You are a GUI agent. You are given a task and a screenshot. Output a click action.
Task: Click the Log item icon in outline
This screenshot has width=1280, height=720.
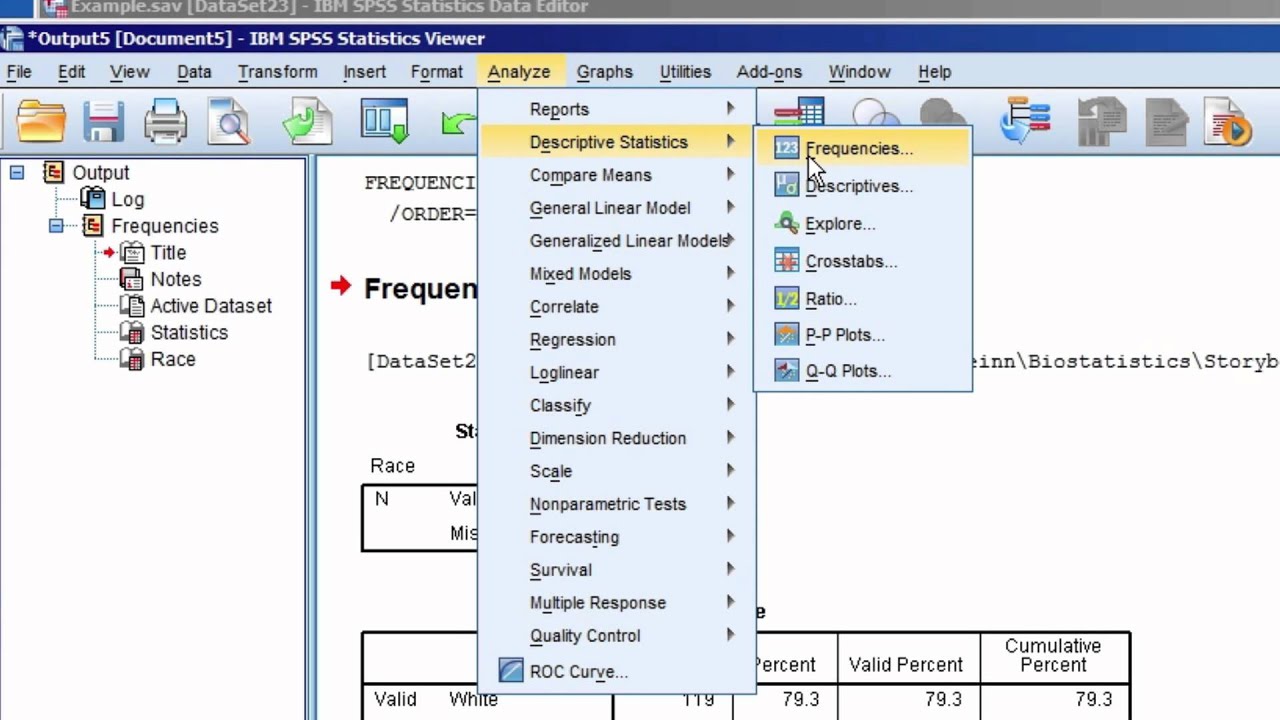point(93,199)
